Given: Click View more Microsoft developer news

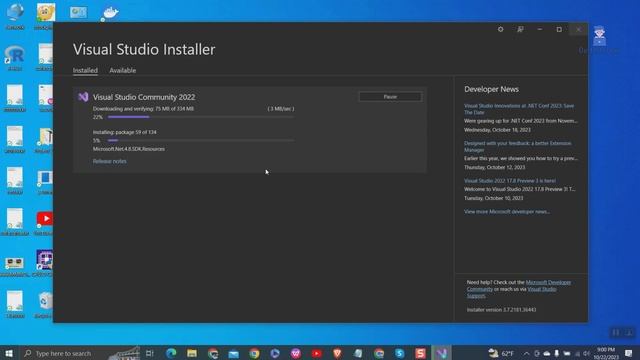Looking at the screenshot, I should tap(507, 211).
